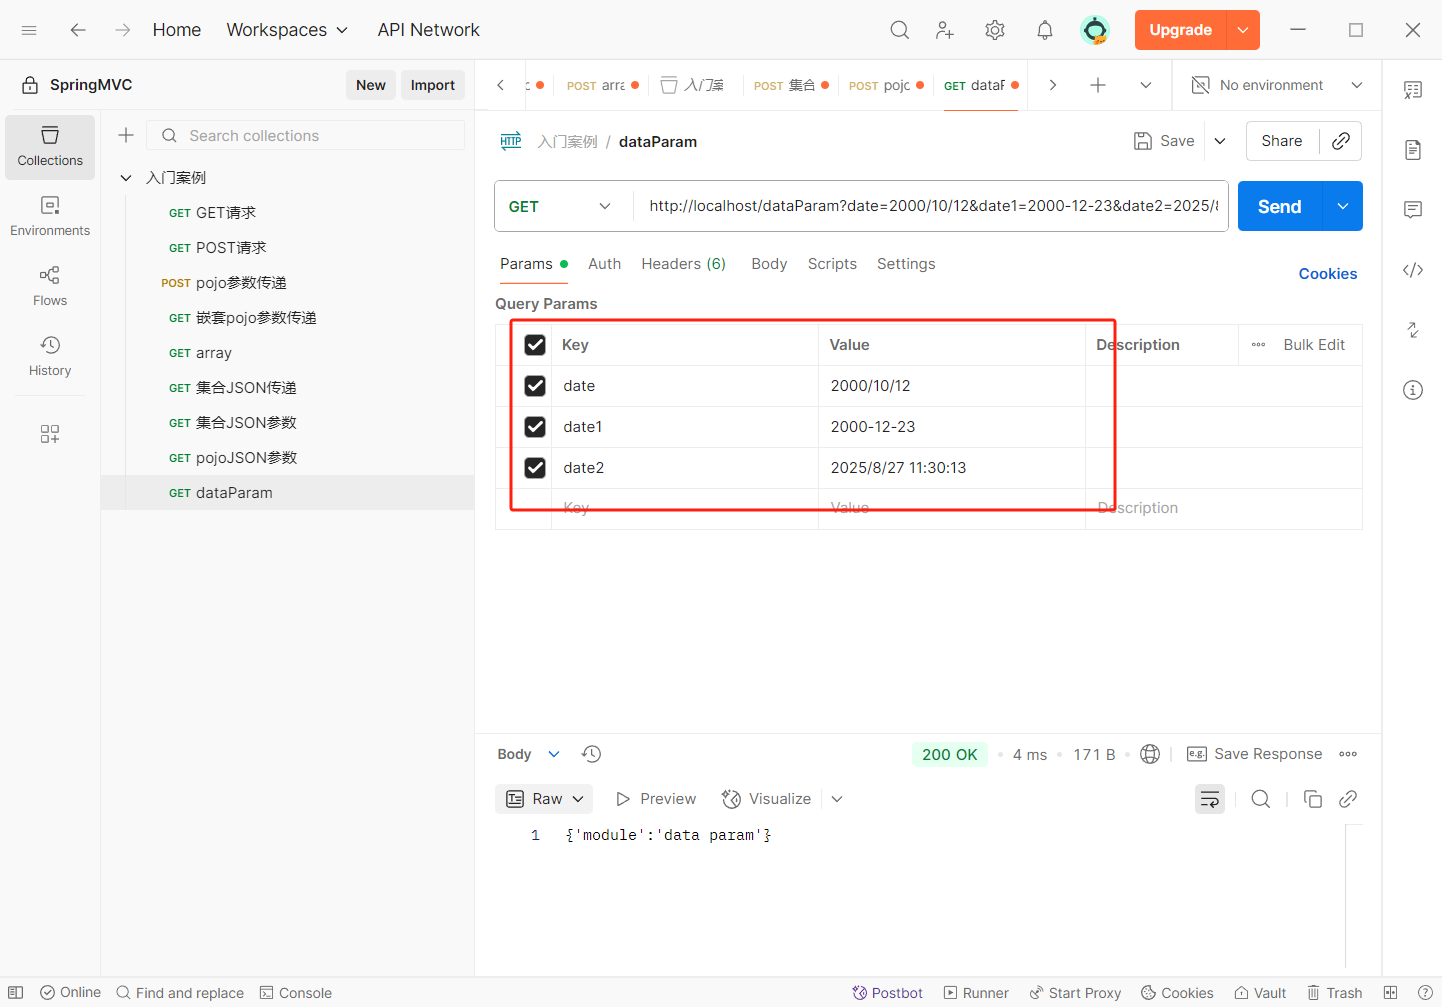Toggle the two-pane layout icon in status bar
This screenshot has width=1442, height=1007.
click(1390, 993)
